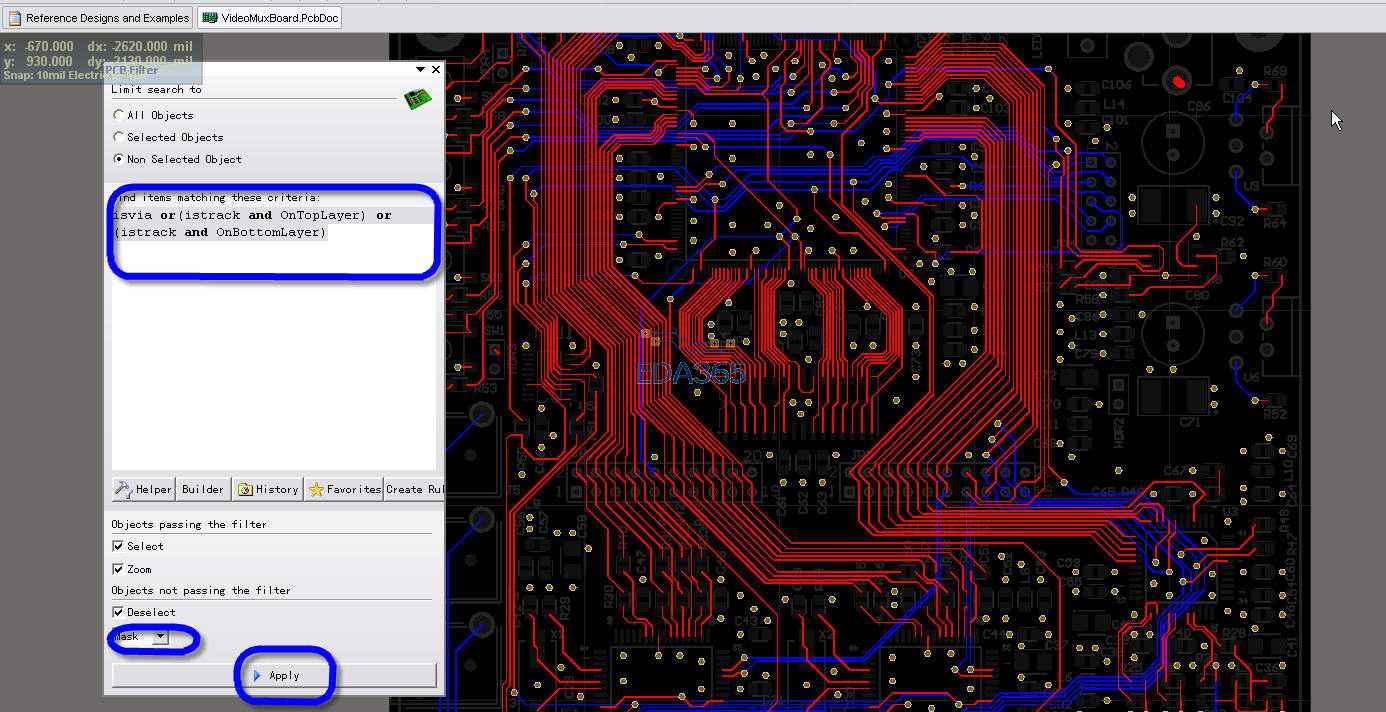The image size is (1386, 712).
Task: Click the document icon on Reference Designs tab
Action: pos(15,18)
